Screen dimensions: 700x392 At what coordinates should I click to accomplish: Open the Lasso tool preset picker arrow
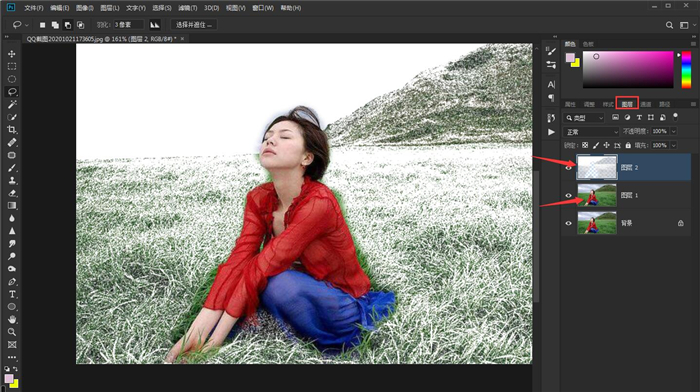tap(27, 25)
